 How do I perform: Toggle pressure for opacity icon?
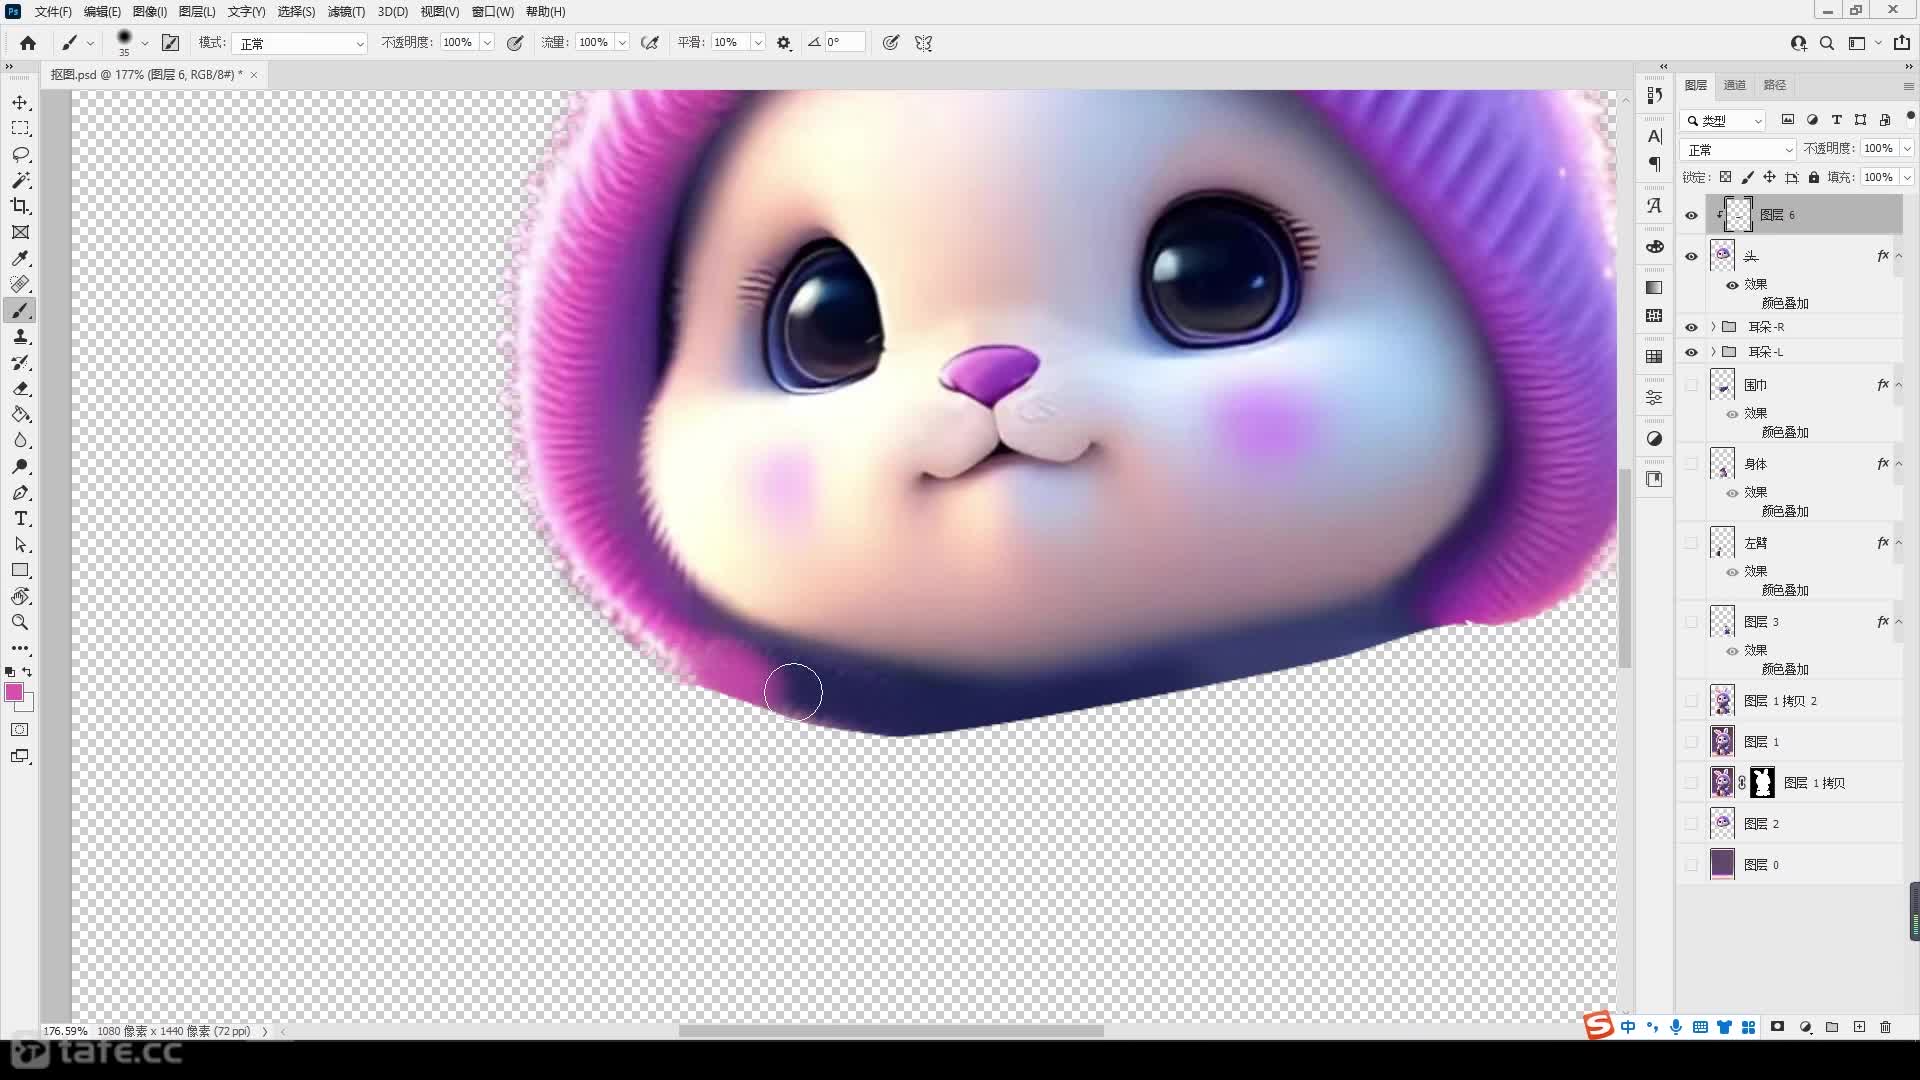pyautogui.click(x=515, y=43)
